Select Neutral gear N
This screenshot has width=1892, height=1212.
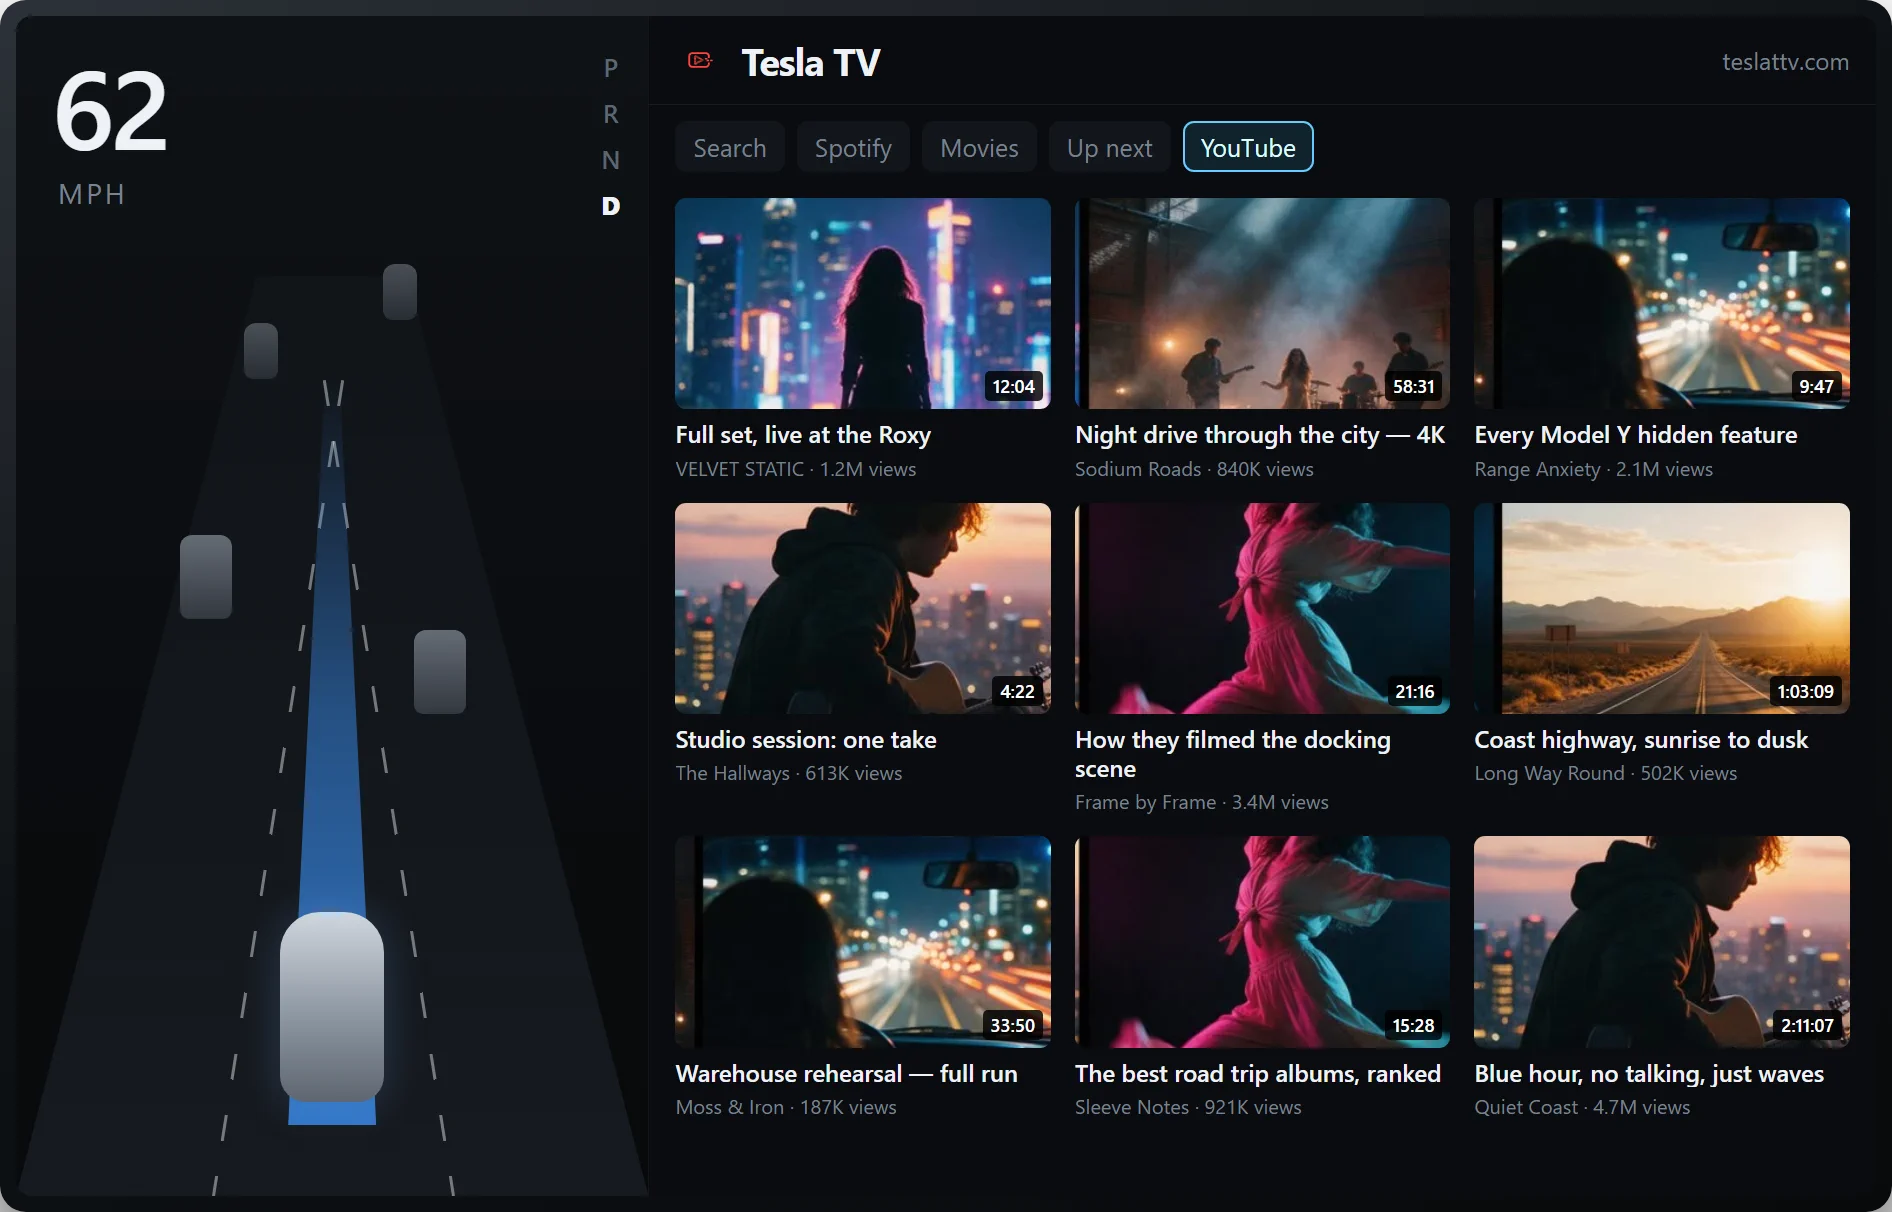[x=611, y=160]
